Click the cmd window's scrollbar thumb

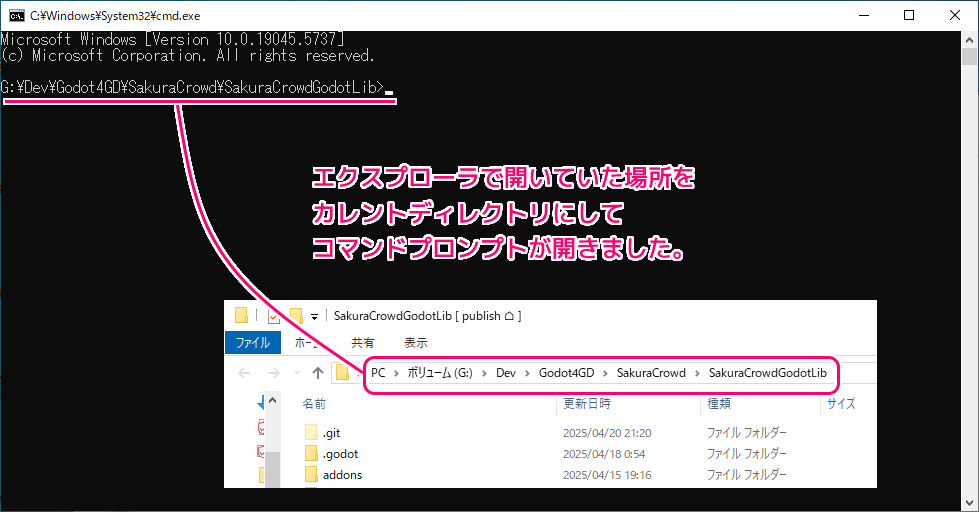click(x=970, y=56)
